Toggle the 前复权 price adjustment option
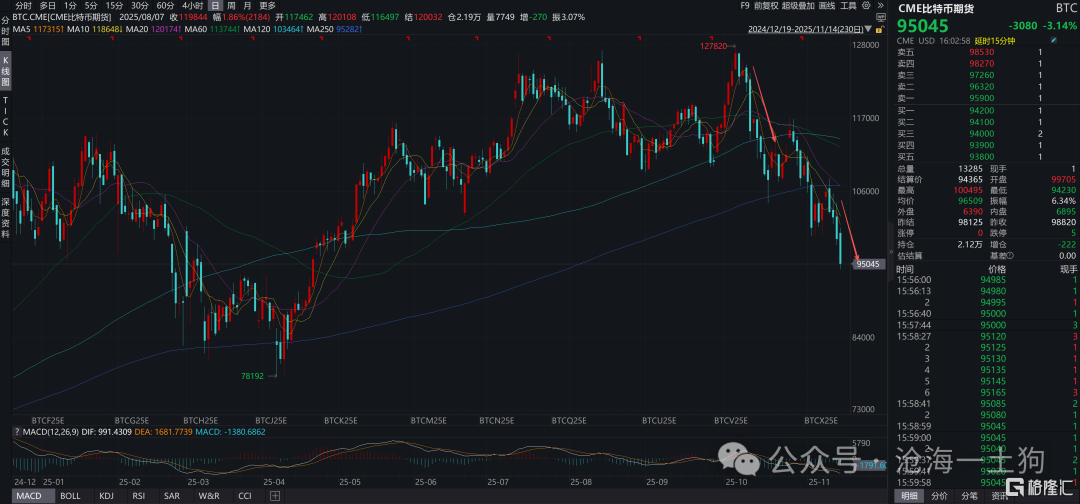This screenshot has width=1080, height=504. (x=764, y=5)
